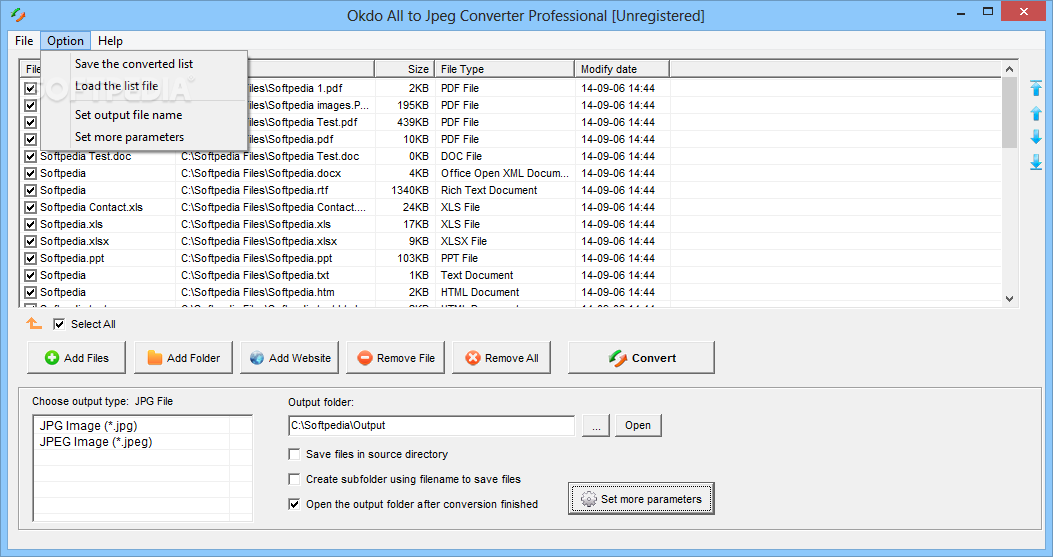Click the move-down arrow icon
This screenshot has height=557, width=1053.
click(1036, 137)
